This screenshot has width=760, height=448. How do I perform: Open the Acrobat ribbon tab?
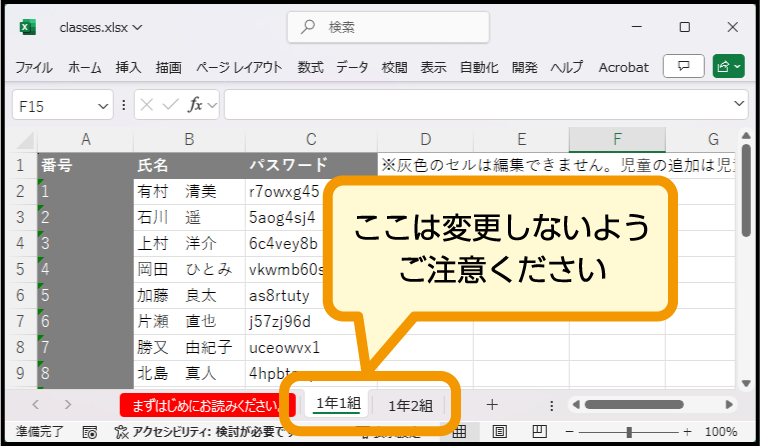coord(623,67)
